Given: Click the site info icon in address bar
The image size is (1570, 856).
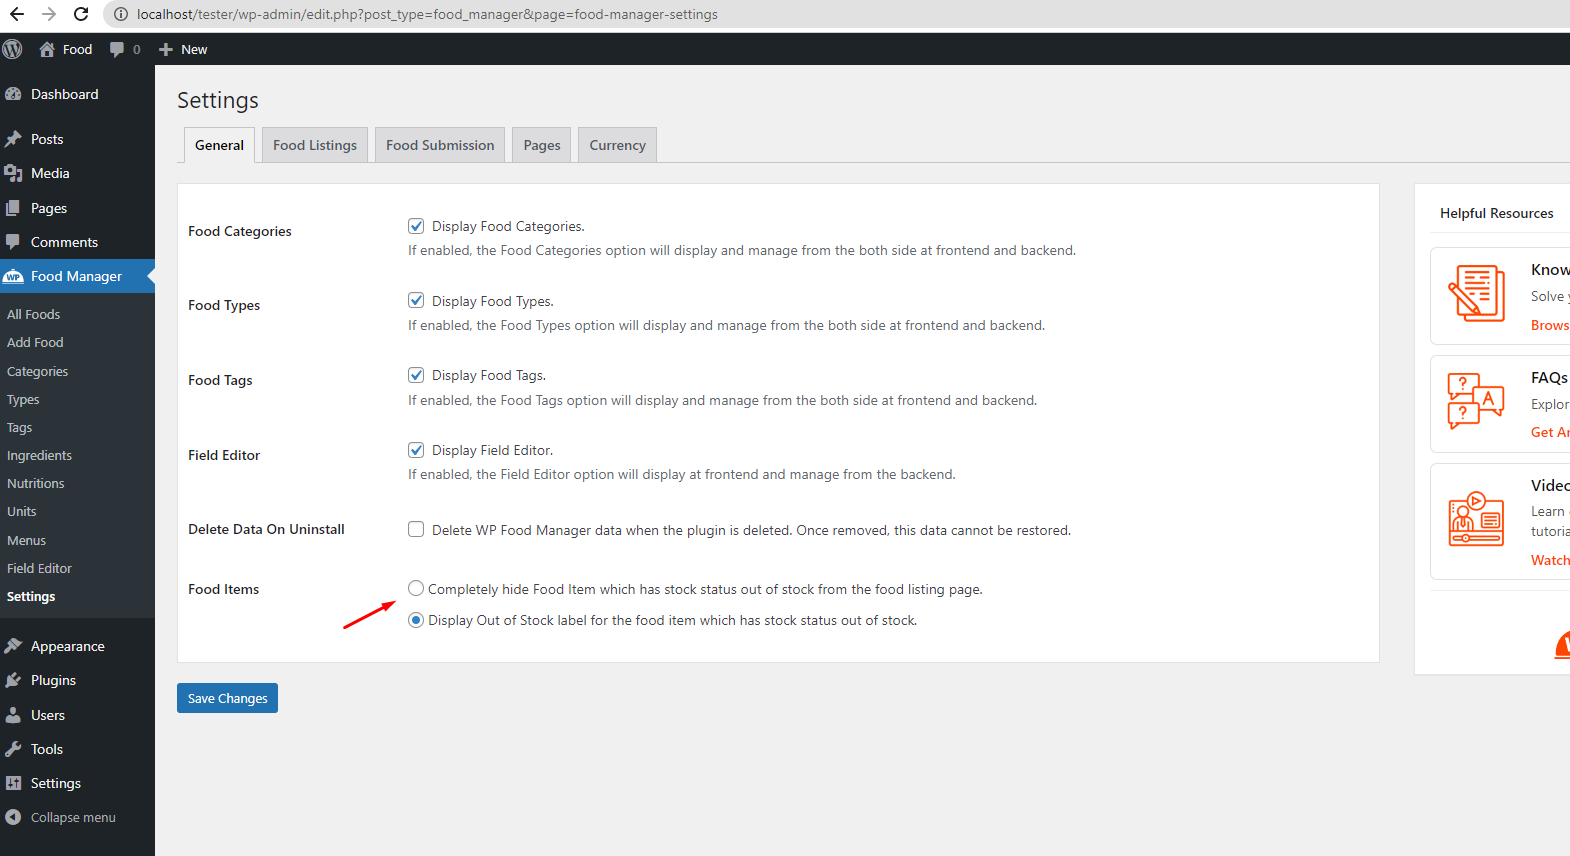Looking at the screenshot, I should (120, 14).
